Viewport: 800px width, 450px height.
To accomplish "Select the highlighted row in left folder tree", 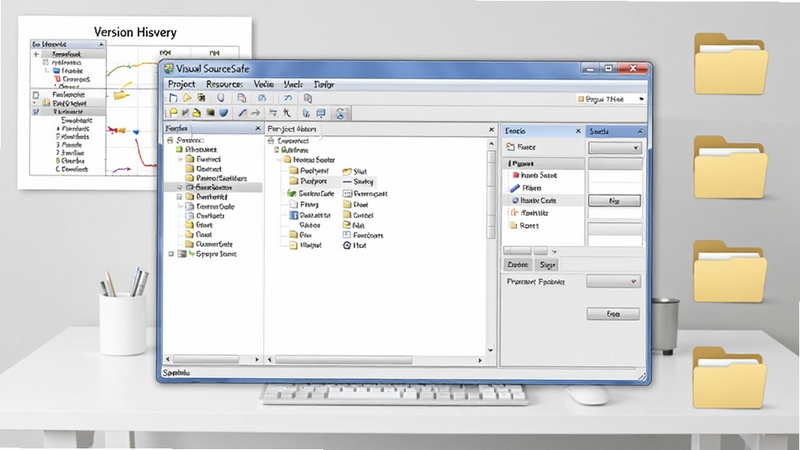I will (x=213, y=187).
